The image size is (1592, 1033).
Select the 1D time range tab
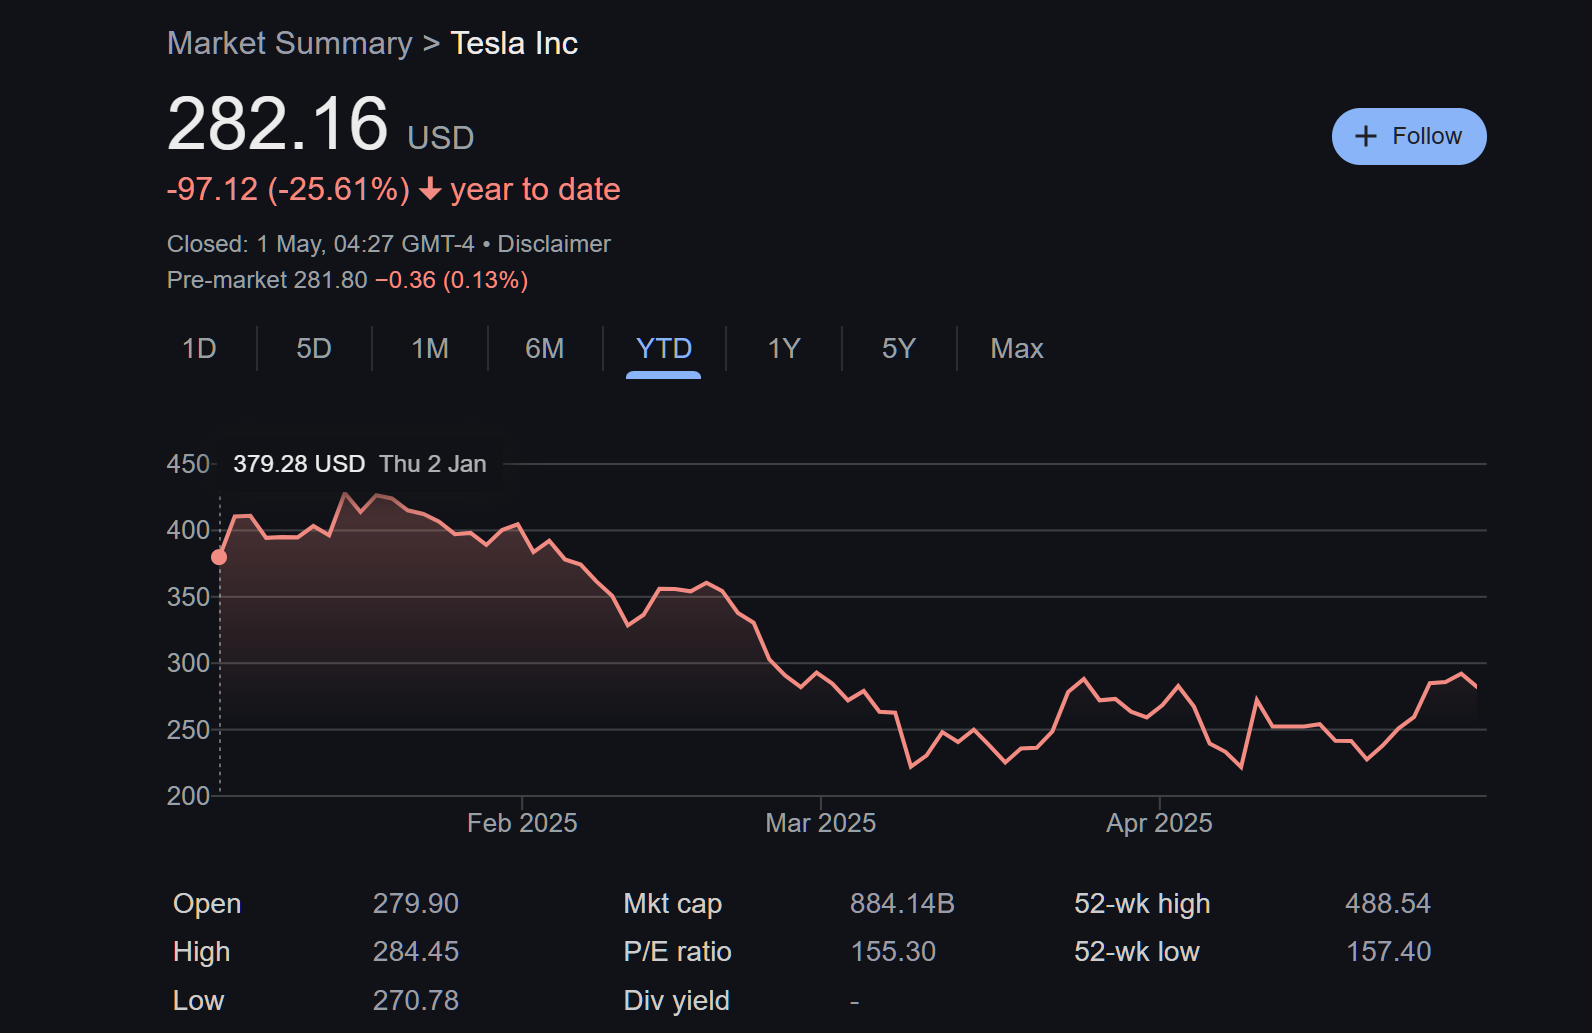(x=199, y=348)
